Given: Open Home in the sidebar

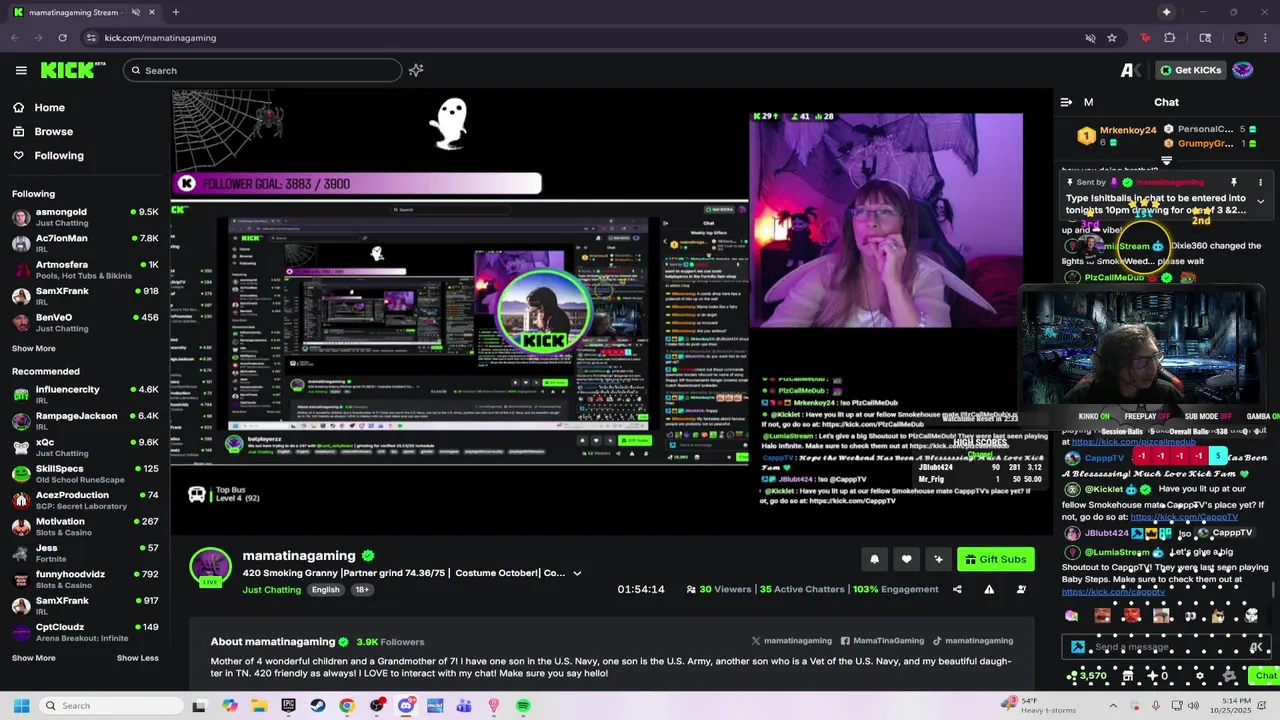Looking at the screenshot, I should [39, 108].
